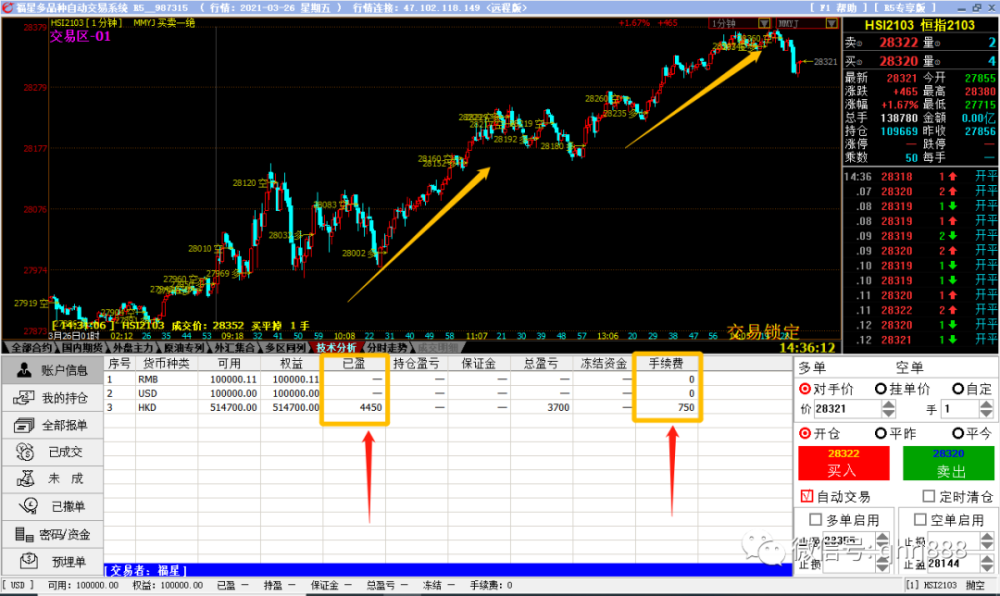Viewport: 1000px width, 596px height.
Task: Enable 多单启用 checkbox
Action: (815, 520)
